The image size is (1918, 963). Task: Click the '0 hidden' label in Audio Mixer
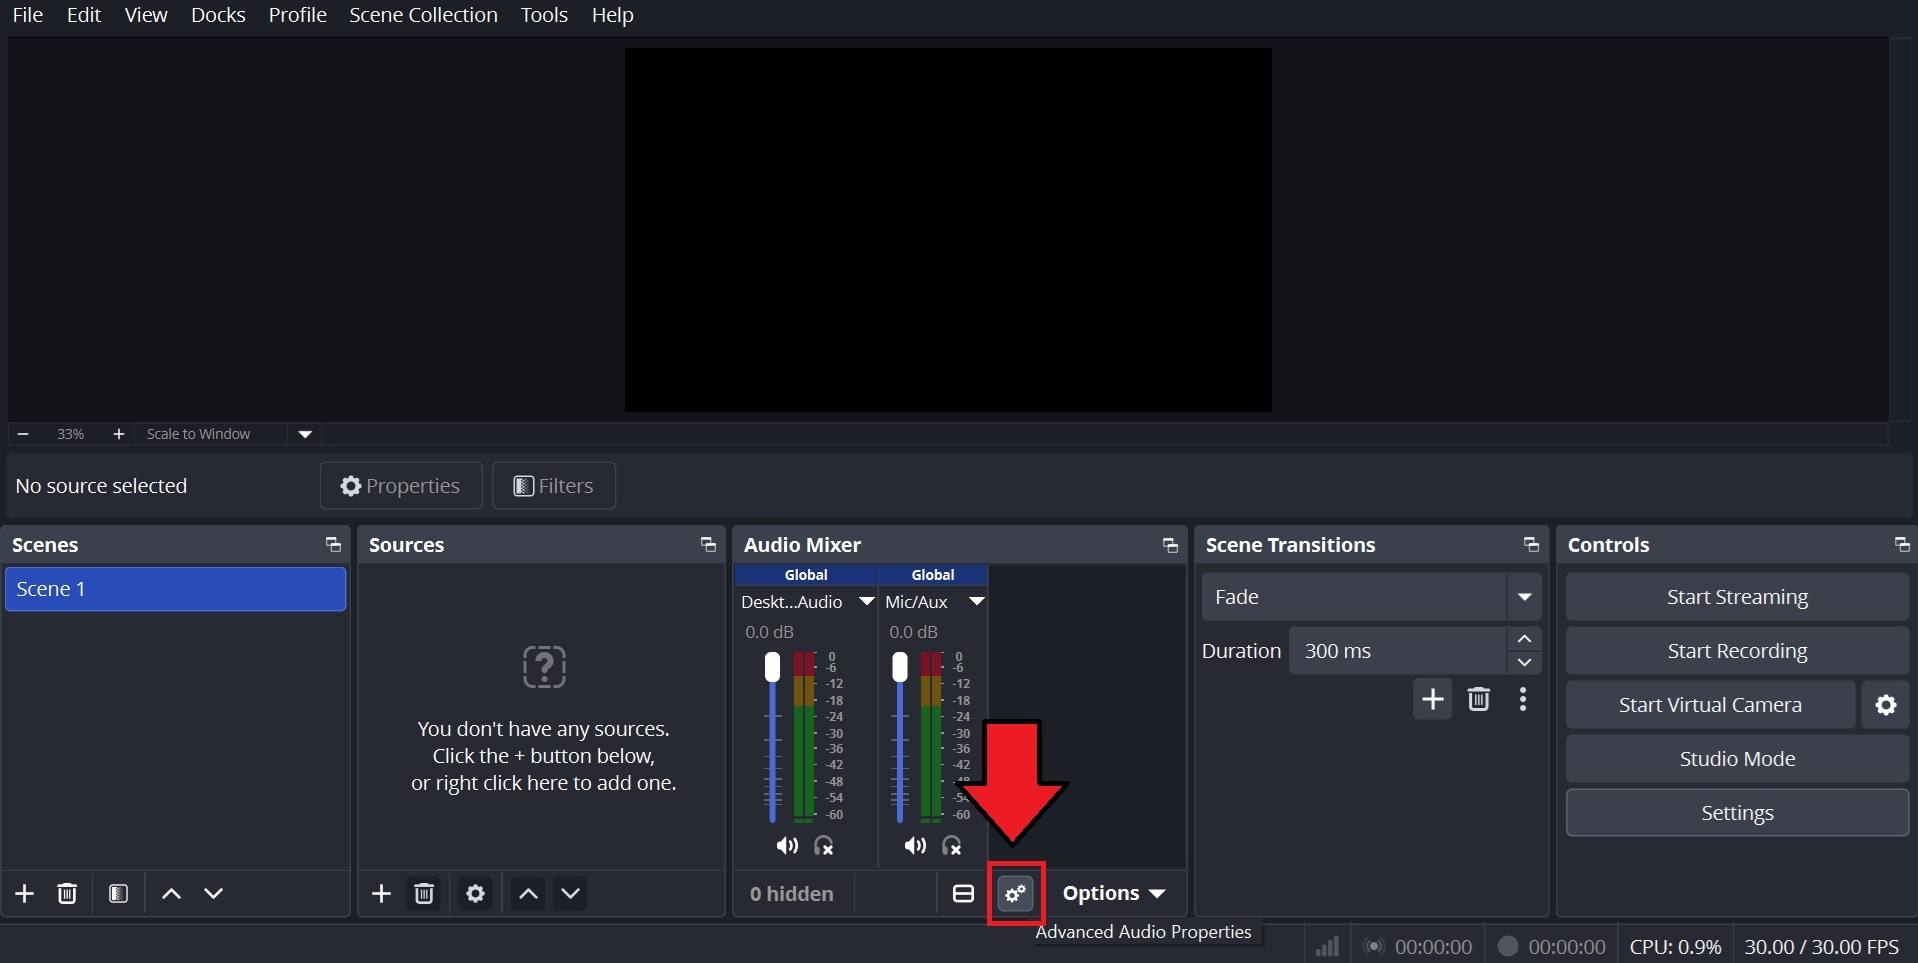point(792,894)
